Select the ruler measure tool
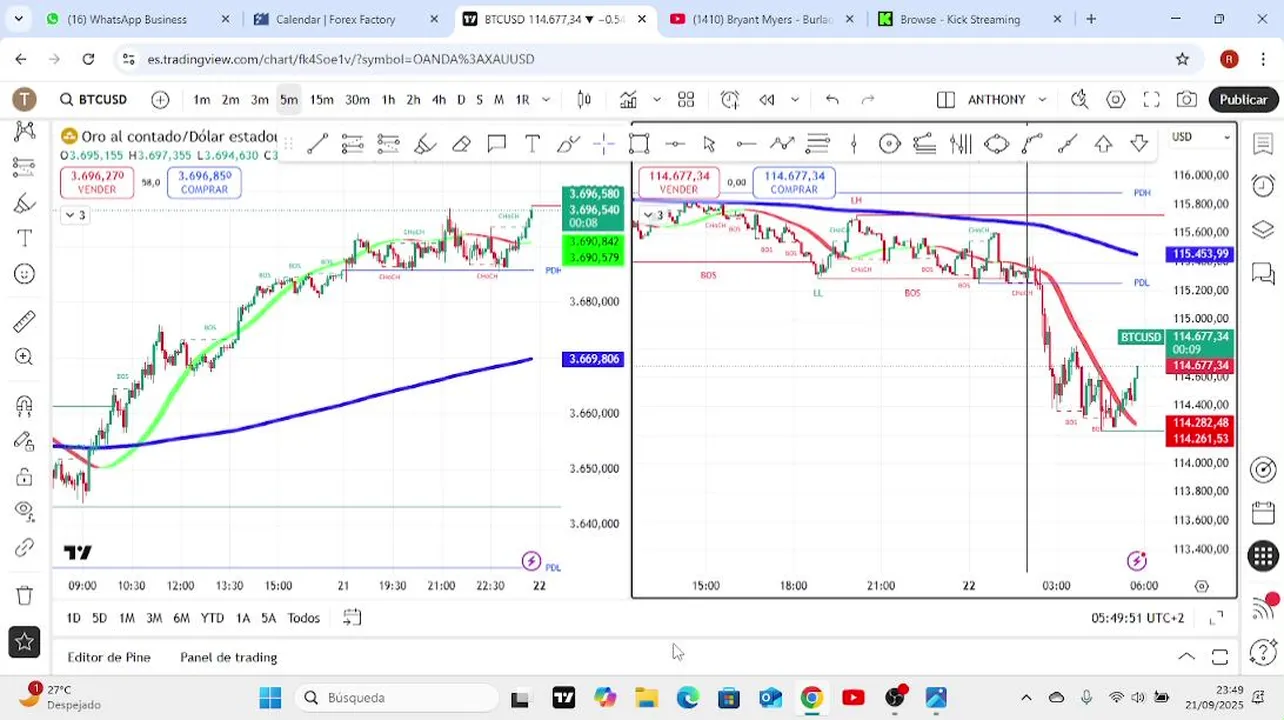Screen dimensions: 1284x720 [25, 321]
